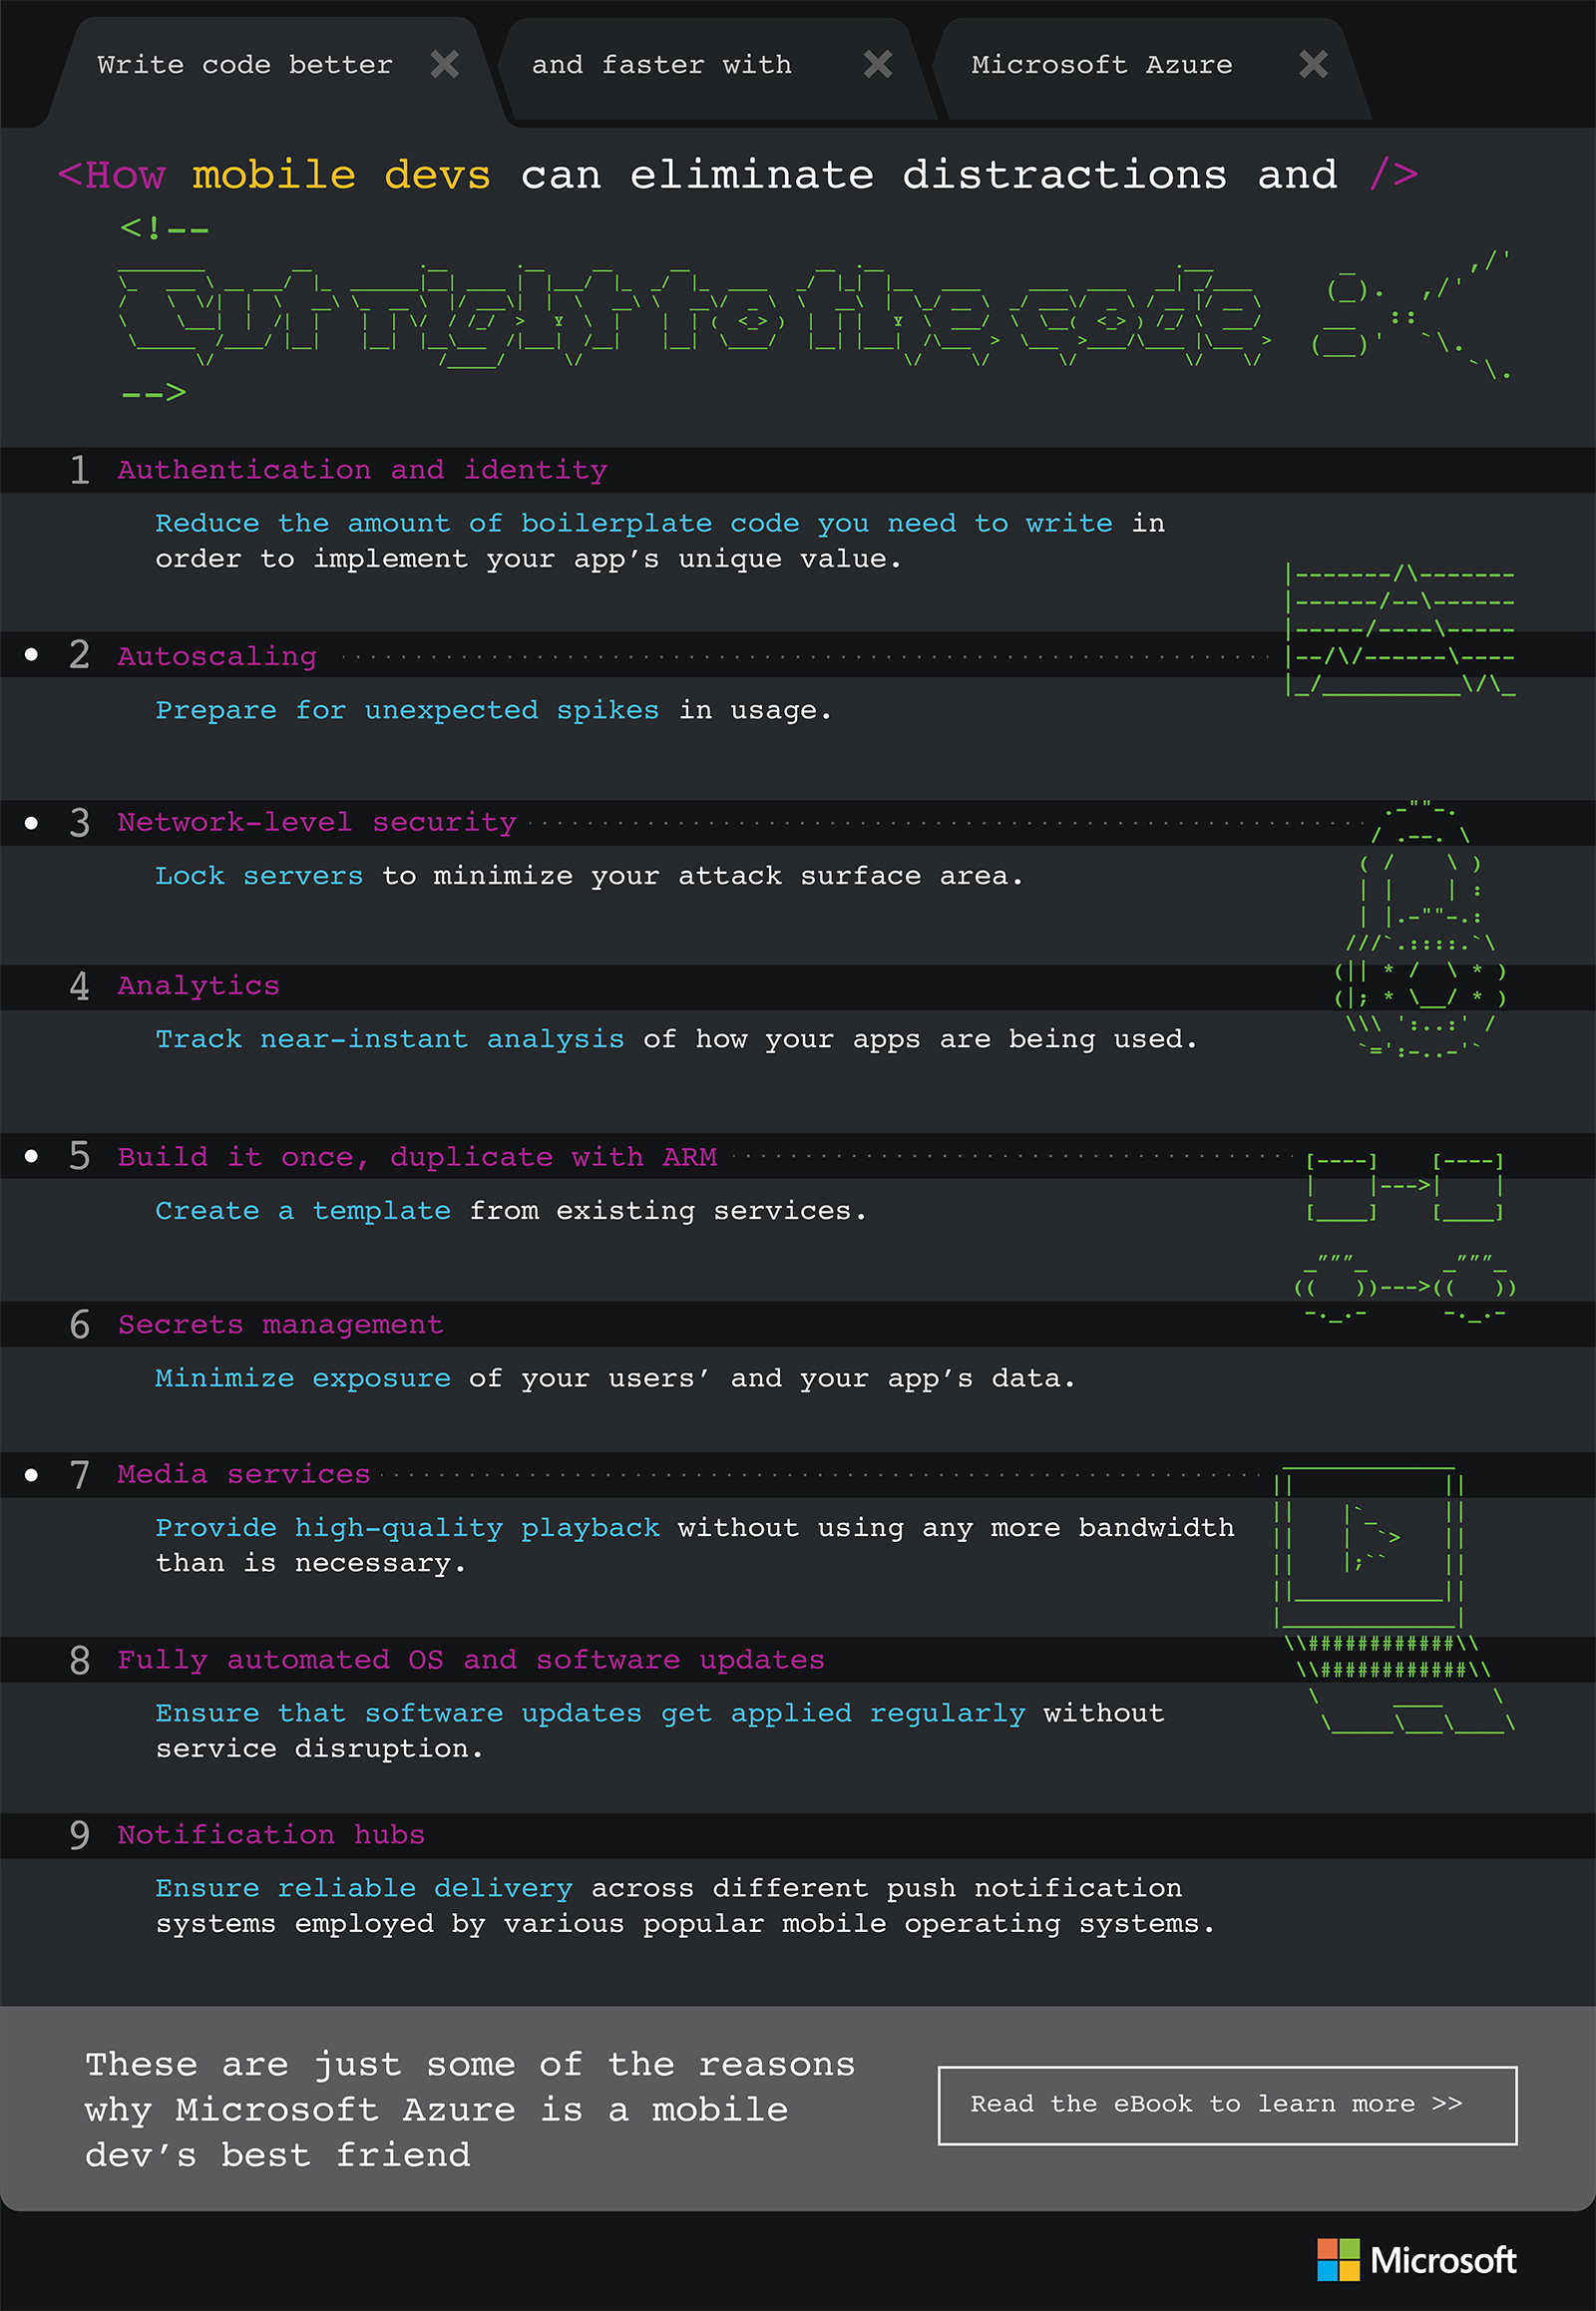Click 'Read the eBook to learn more' button

pyautogui.click(x=1227, y=2104)
